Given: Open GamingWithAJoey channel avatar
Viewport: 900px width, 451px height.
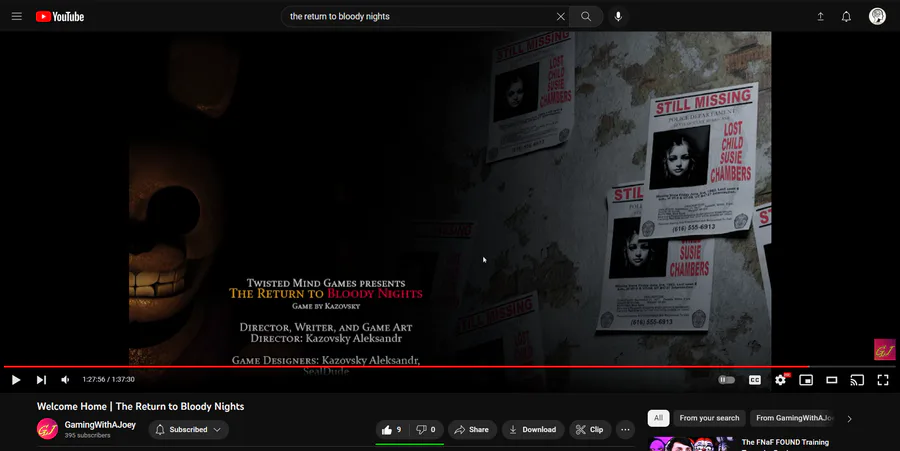Looking at the screenshot, I should pos(47,429).
